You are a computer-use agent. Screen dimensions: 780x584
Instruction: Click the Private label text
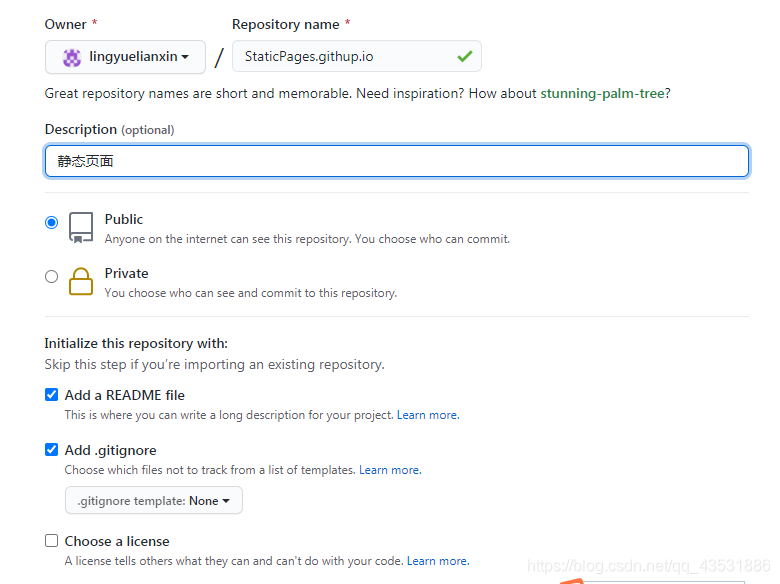(x=126, y=274)
